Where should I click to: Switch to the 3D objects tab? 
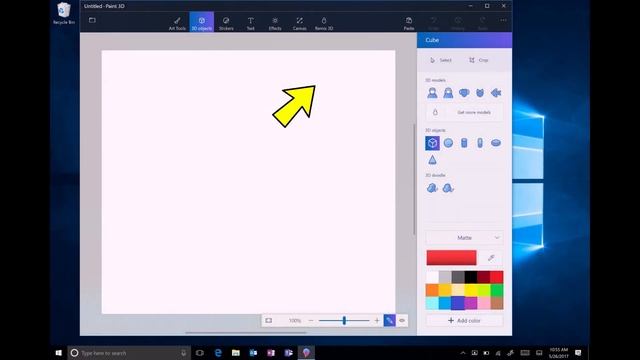point(202,22)
